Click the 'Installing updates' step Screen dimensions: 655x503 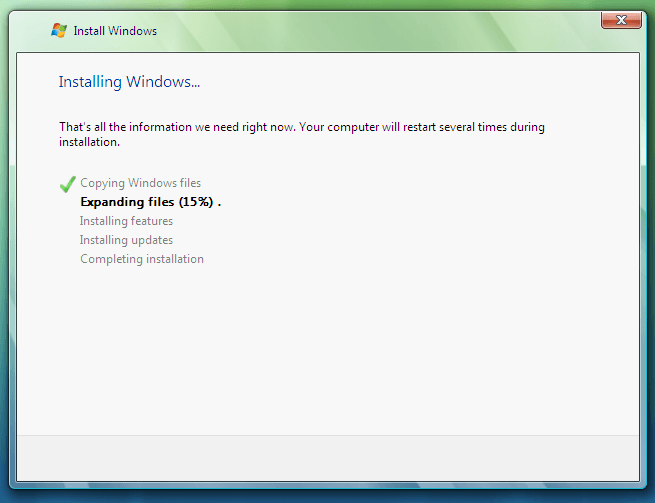126,240
